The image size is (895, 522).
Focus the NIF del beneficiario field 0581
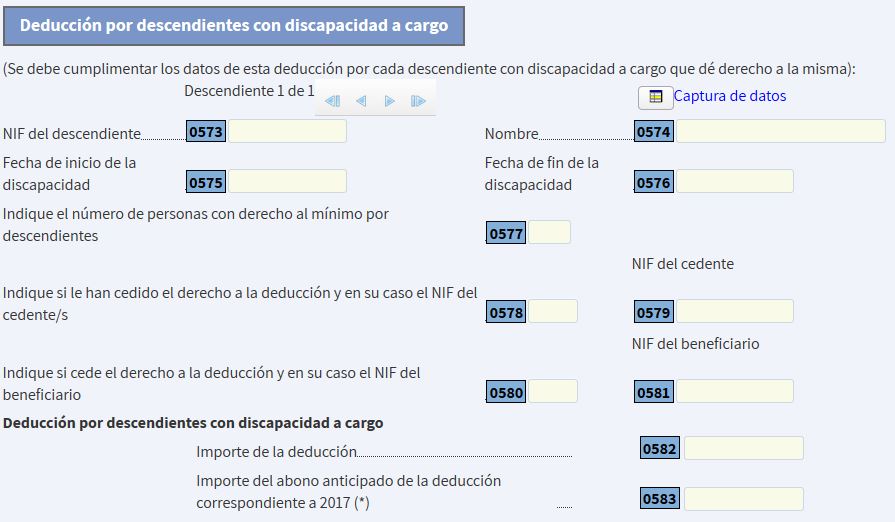click(735, 392)
